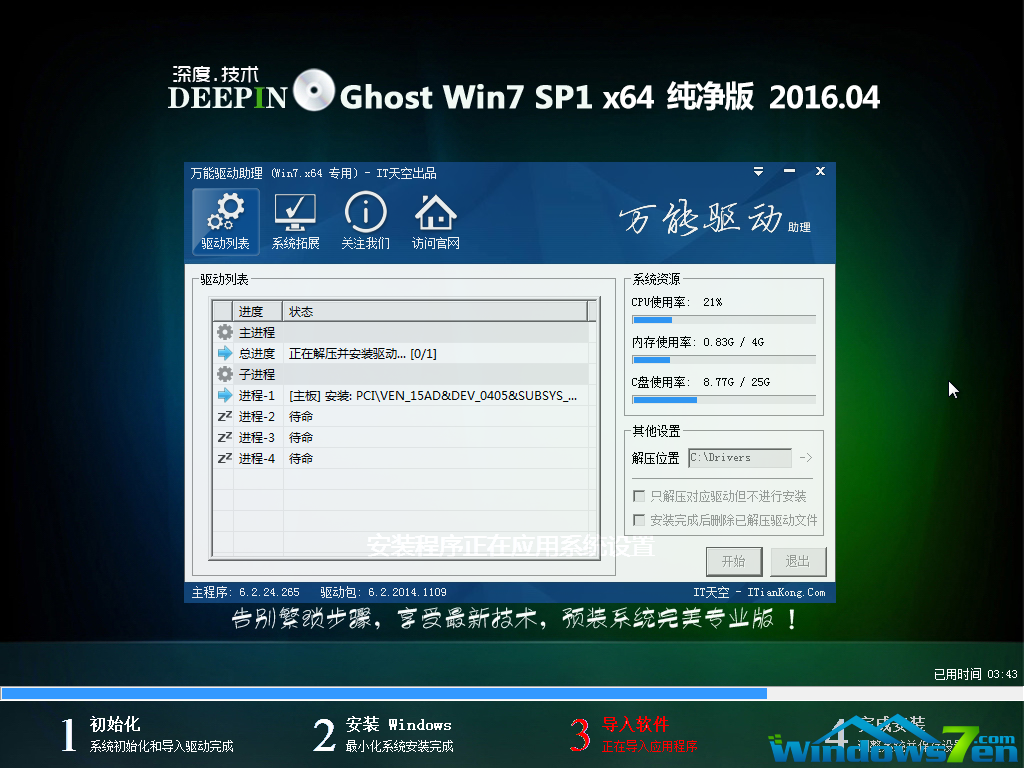1024x768 pixels.
Task: Click the 开始 button
Action: coord(733,562)
